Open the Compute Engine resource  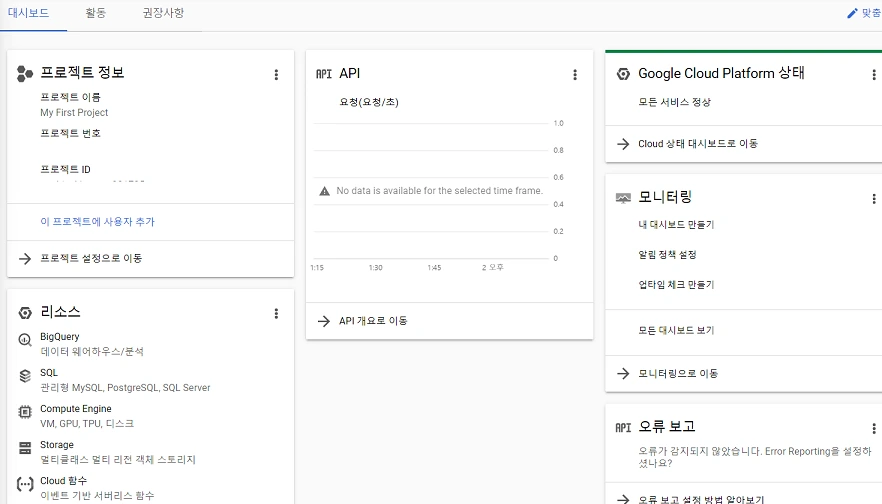coord(75,408)
